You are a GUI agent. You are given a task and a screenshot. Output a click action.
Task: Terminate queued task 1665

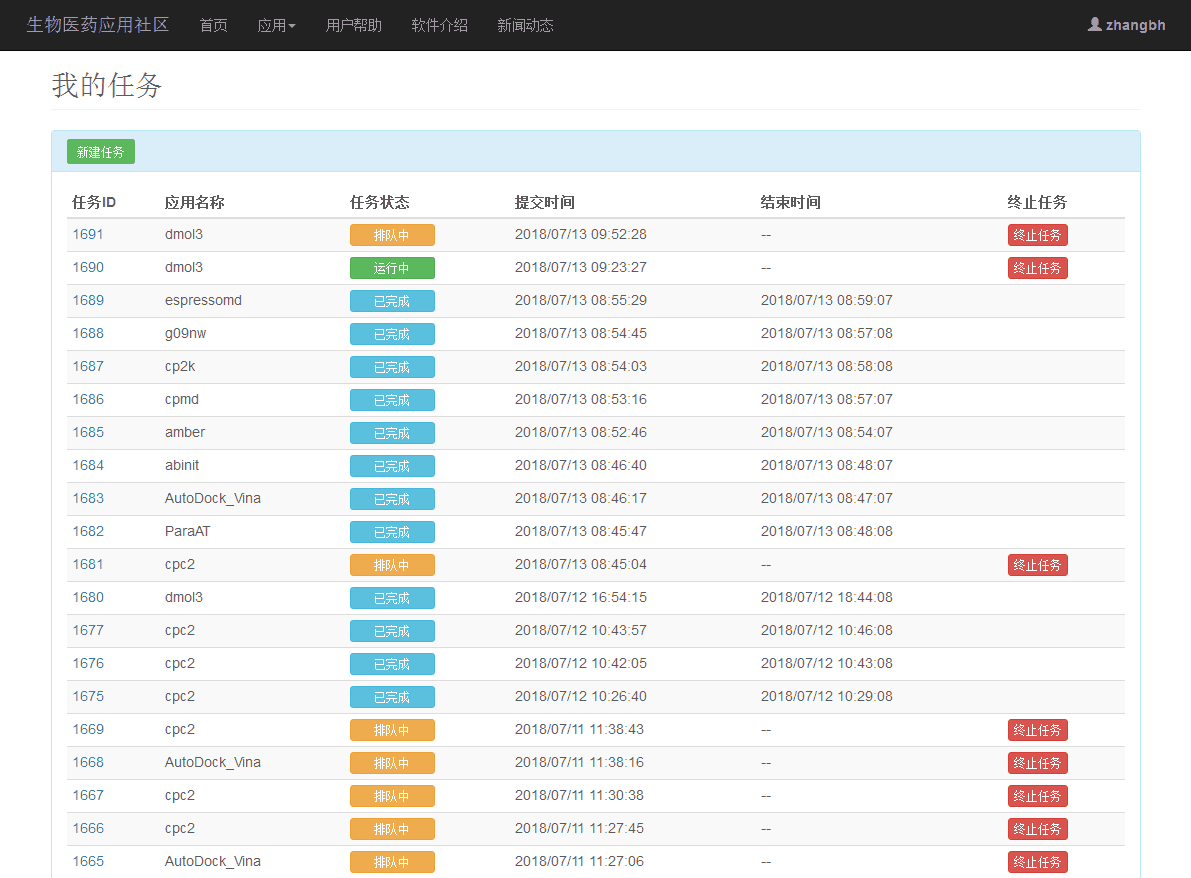tap(1038, 862)
